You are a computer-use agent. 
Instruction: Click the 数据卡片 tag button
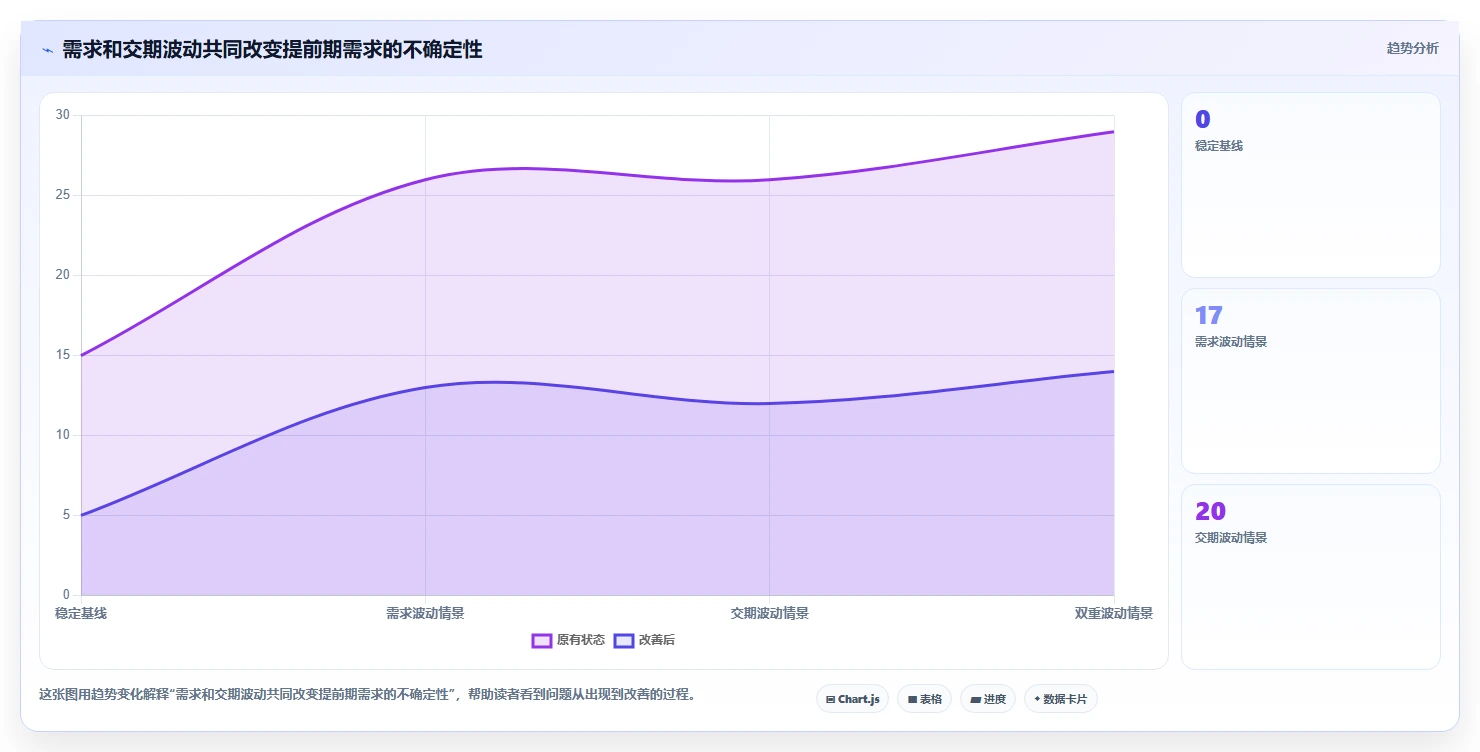[x=1060, y=699]
